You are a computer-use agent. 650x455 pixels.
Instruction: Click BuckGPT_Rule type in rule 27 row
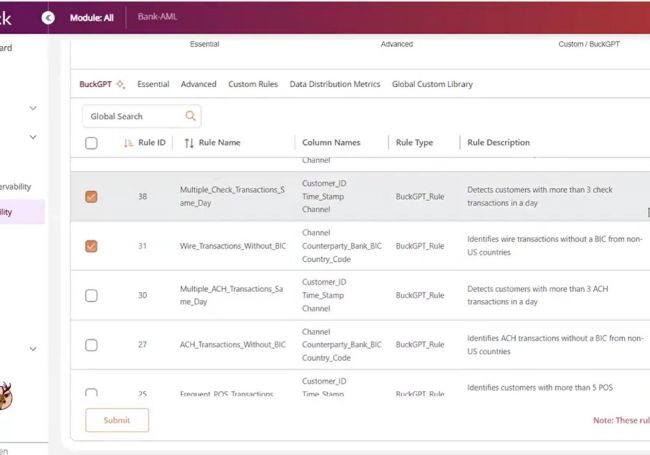(x=420, y=345)
